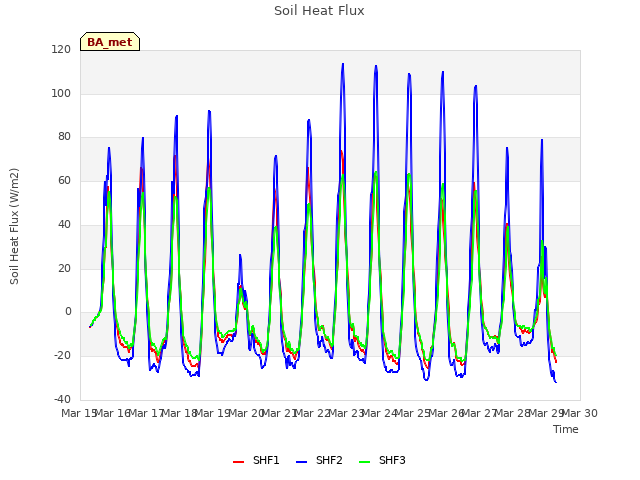Click the Mar 26 x-axis label
The width and height of the screenshot is (640, 480).
click(447, 413)
